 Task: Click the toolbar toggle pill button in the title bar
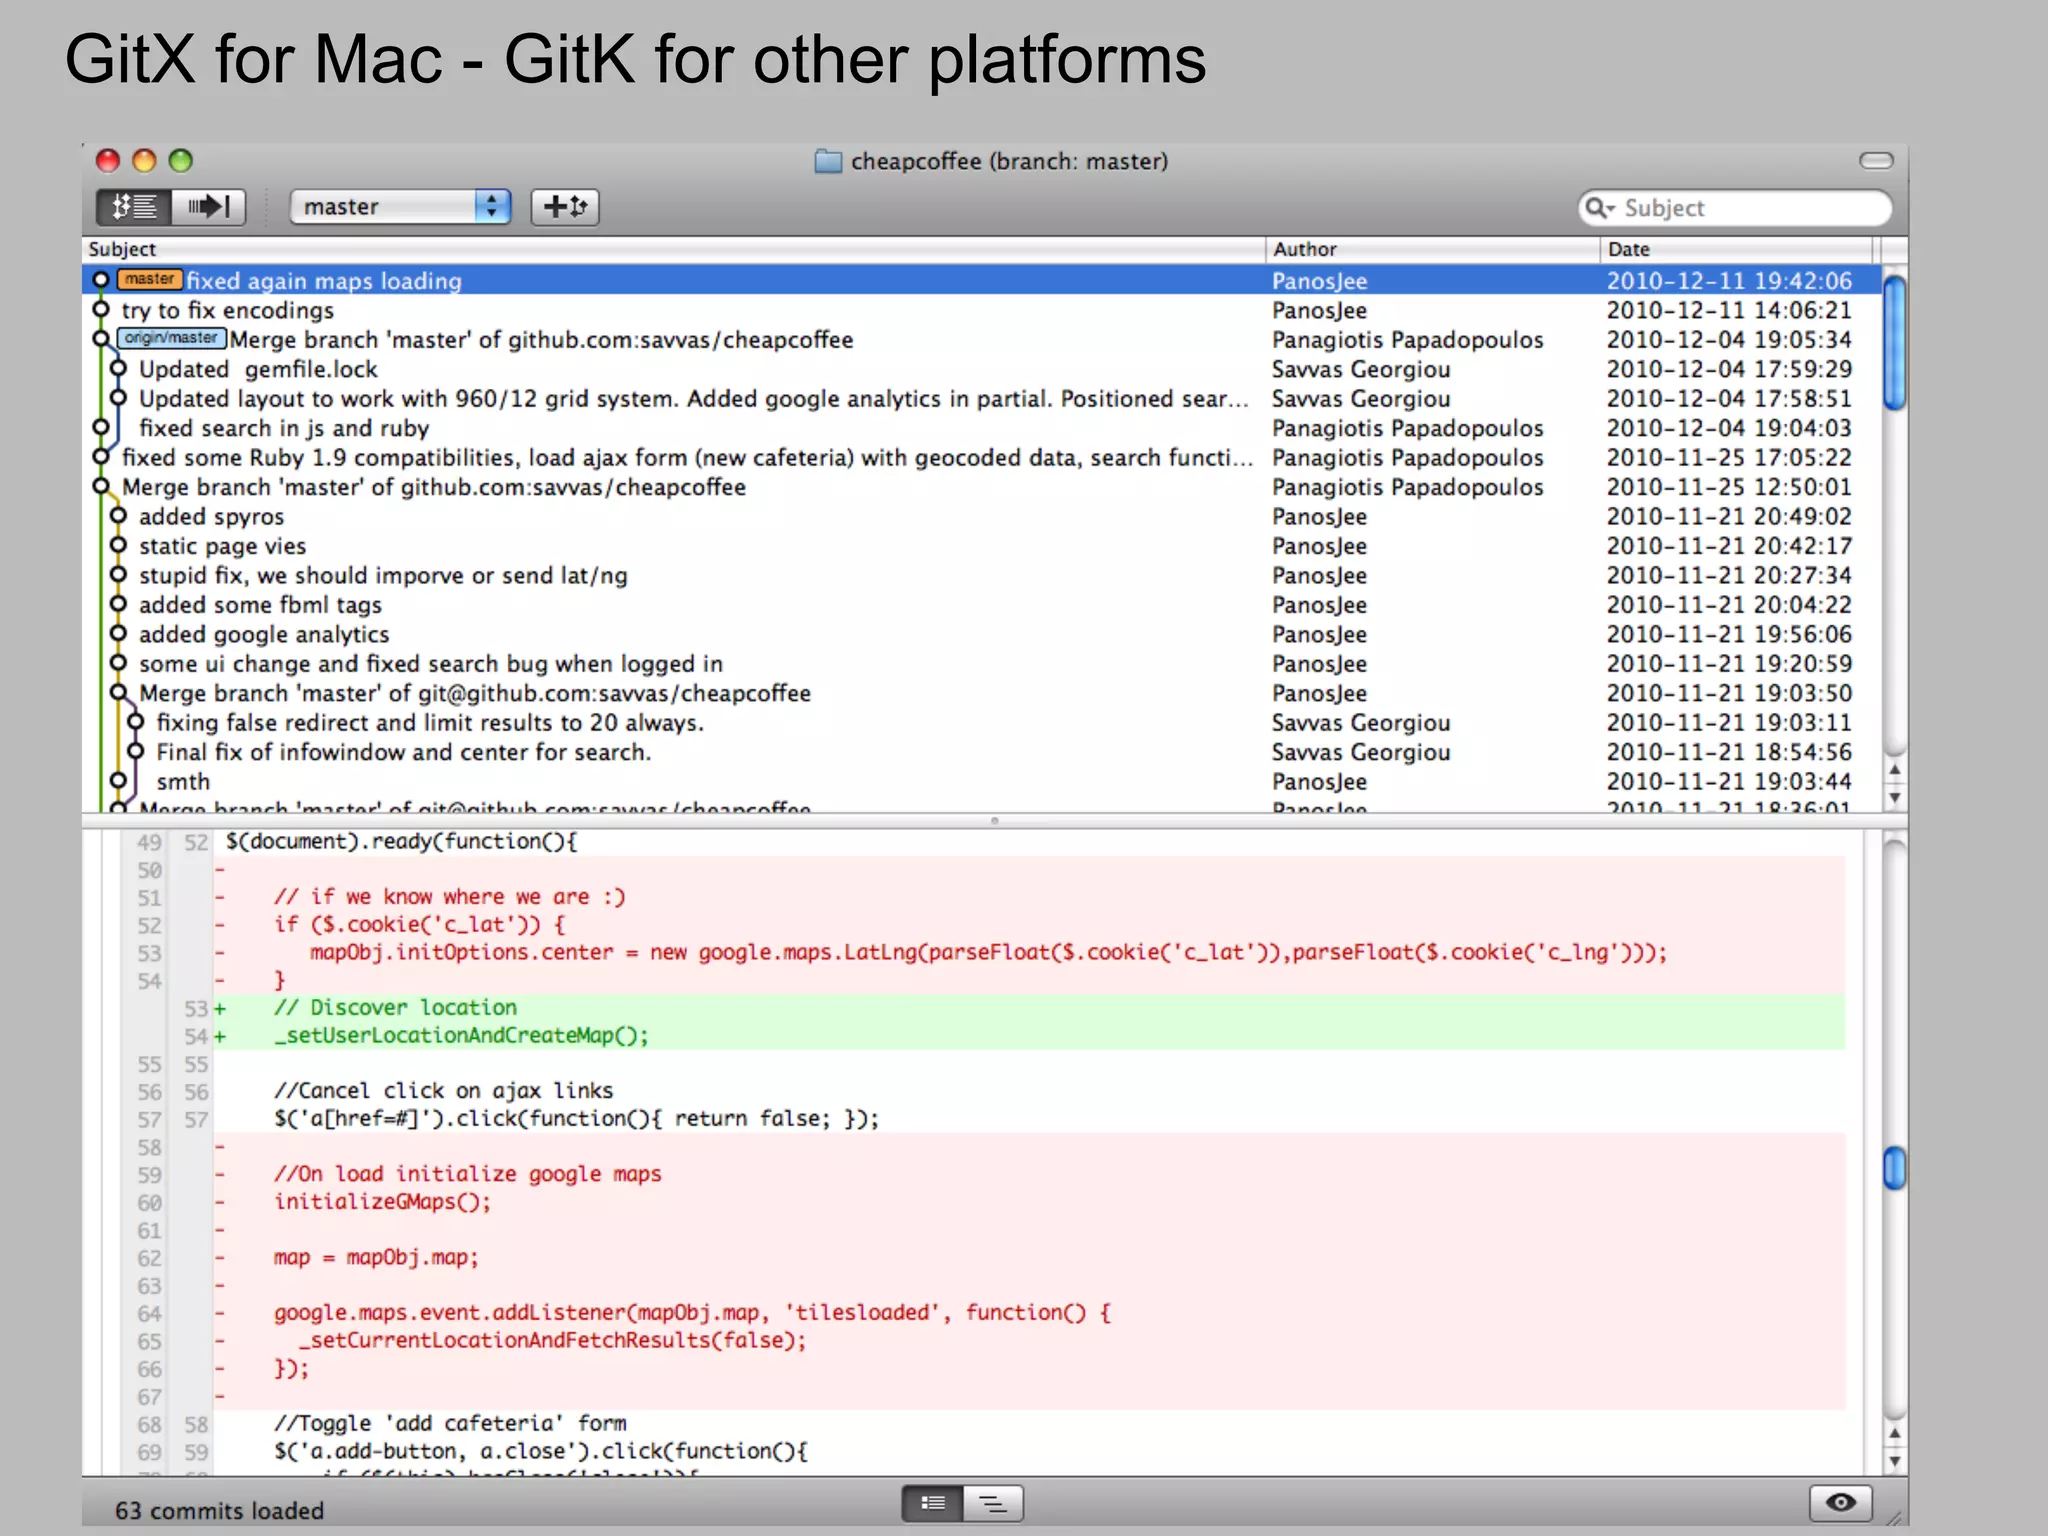coord(1875,161)
